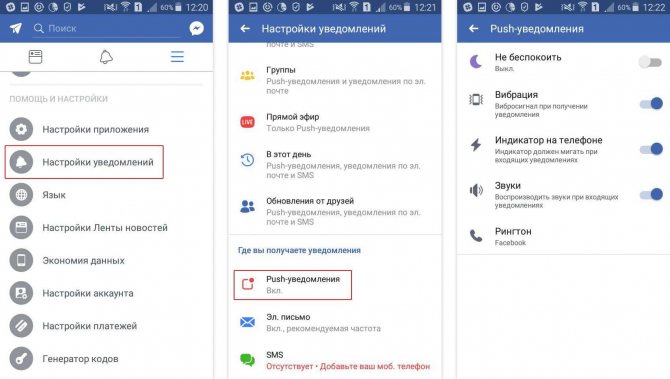Screen dimensions: 670x379
Task: Tap the Эл. письмо envelope icon
Action: click(247, 322)
